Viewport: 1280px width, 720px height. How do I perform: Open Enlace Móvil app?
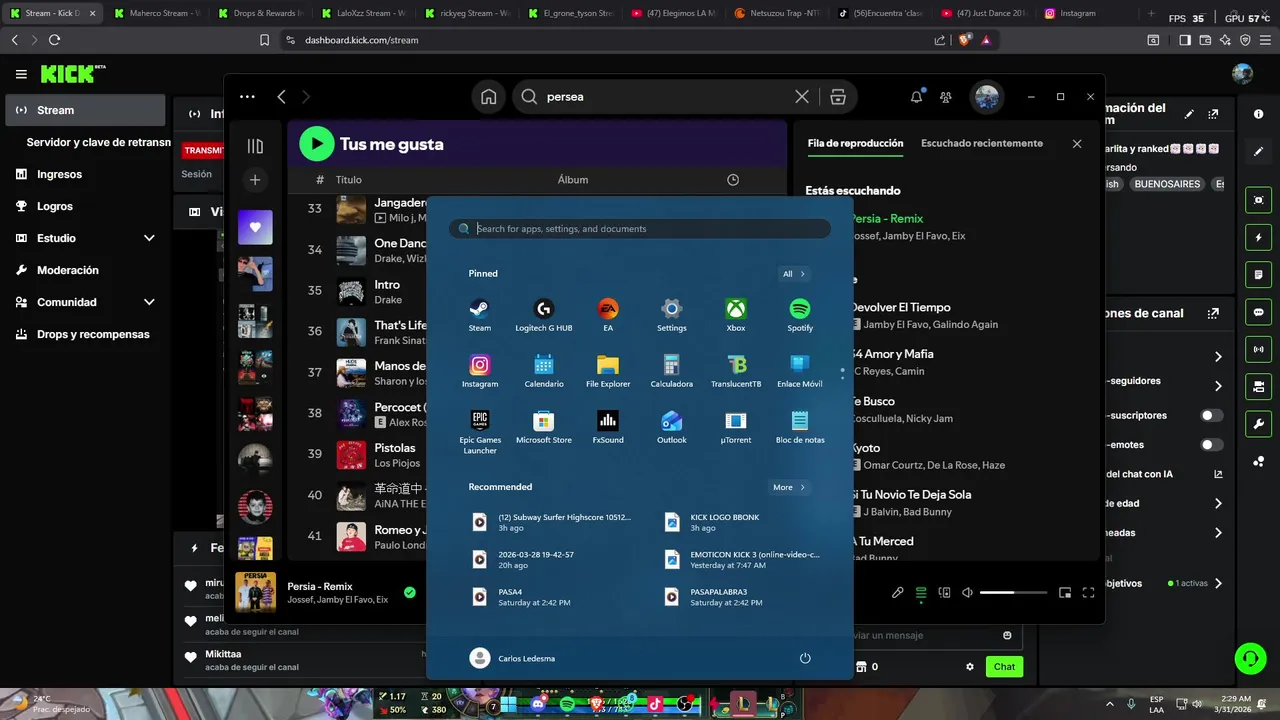click(800, 370)
